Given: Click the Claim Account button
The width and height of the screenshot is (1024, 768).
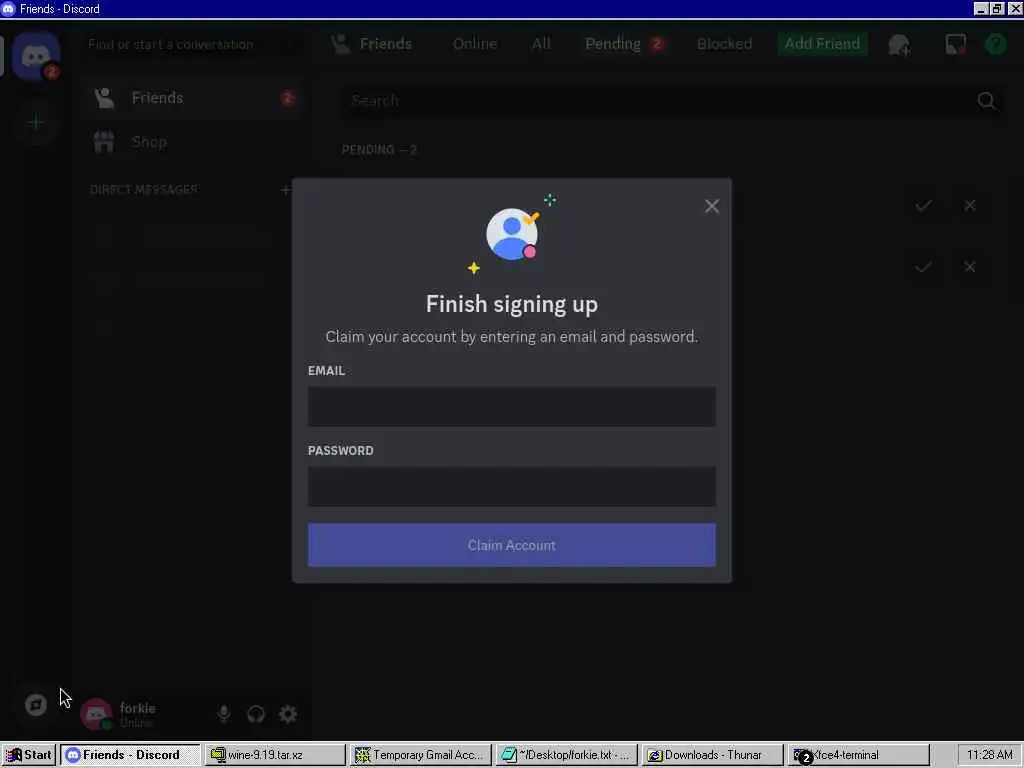Looking at the screenshot, I should click(512, 545).
